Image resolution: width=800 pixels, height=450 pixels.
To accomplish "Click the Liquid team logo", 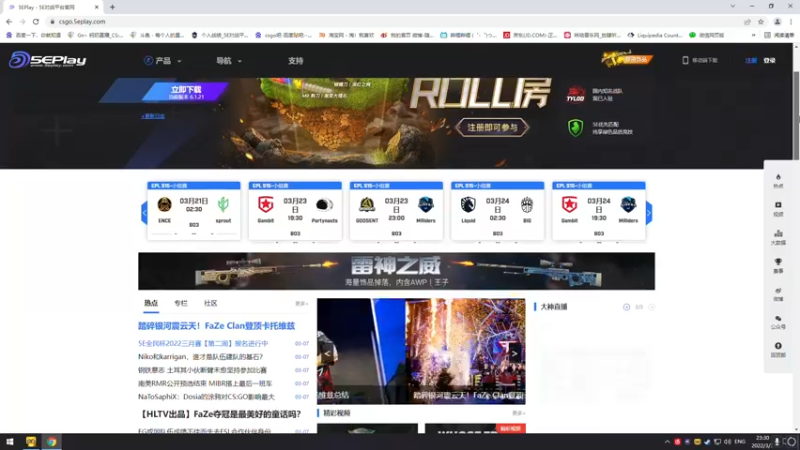I will pyautogui.click(x=468, y=205).
